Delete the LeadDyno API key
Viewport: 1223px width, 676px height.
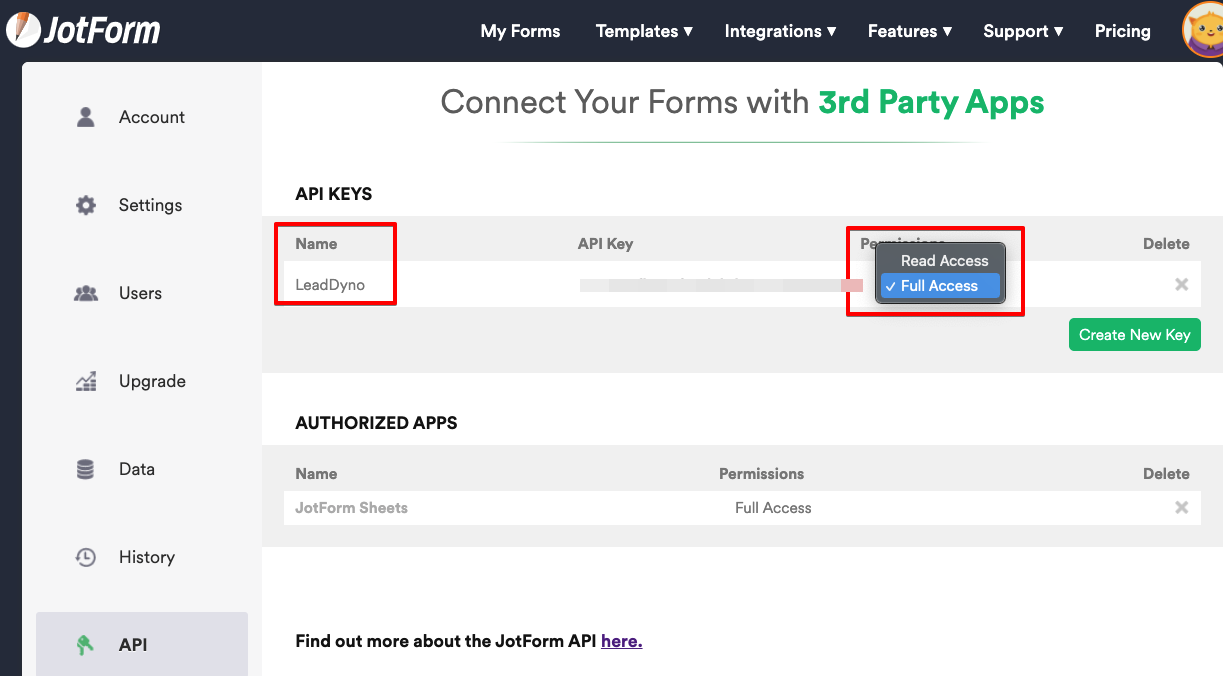1181,285
